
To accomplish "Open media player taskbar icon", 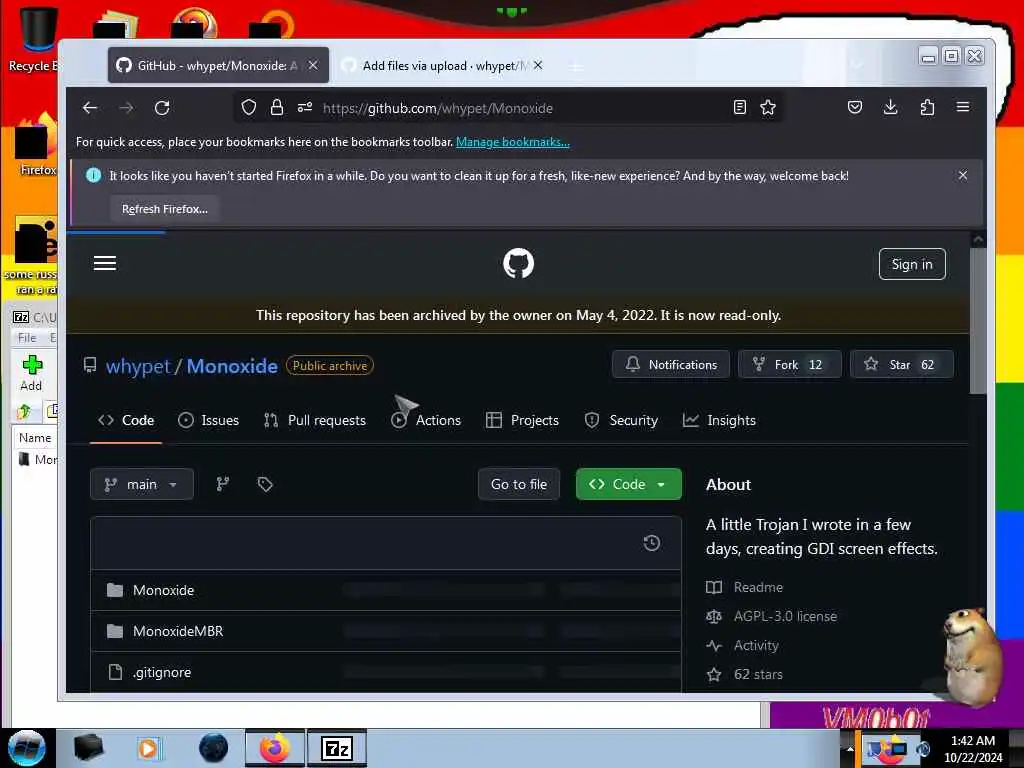I will pyautogui.click(x=148, y=748).
